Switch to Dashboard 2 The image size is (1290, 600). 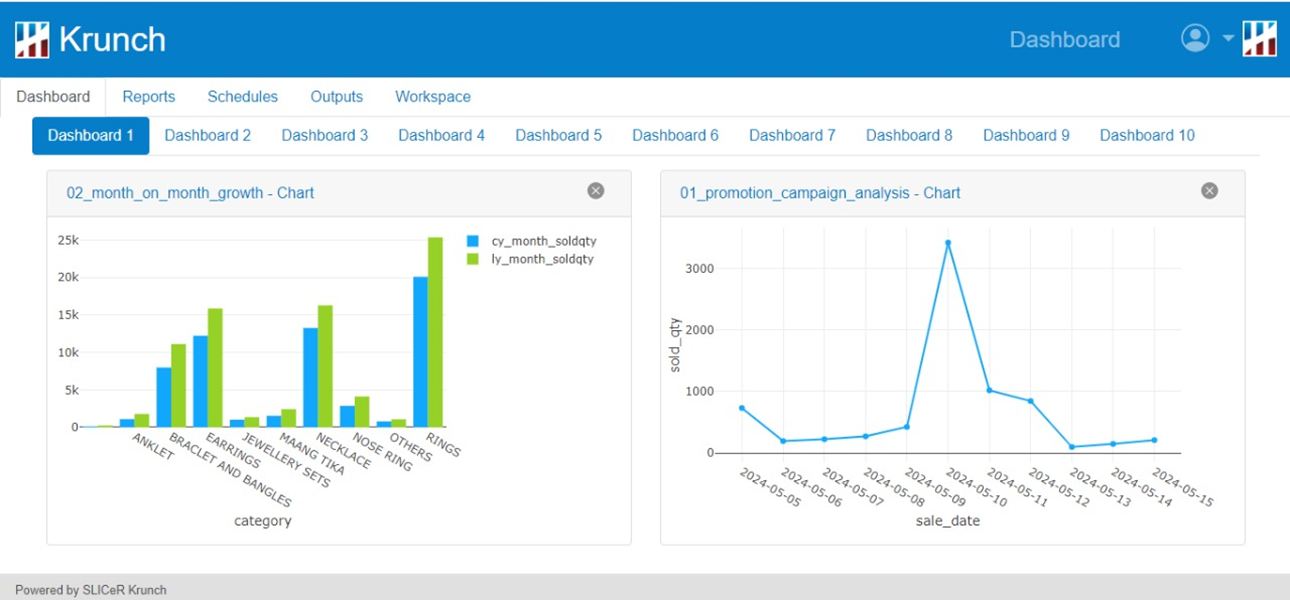tap(208, 136)
